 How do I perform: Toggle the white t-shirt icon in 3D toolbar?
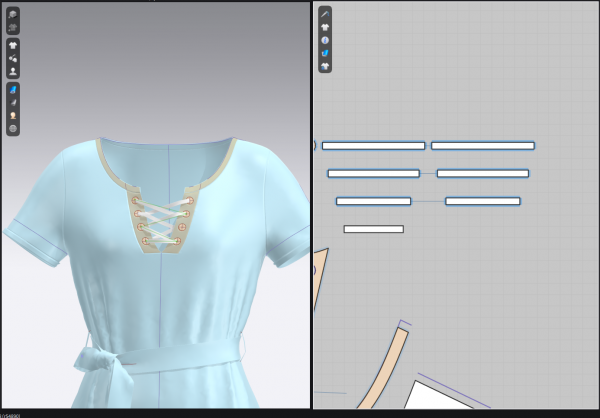[x=13, y=45]
